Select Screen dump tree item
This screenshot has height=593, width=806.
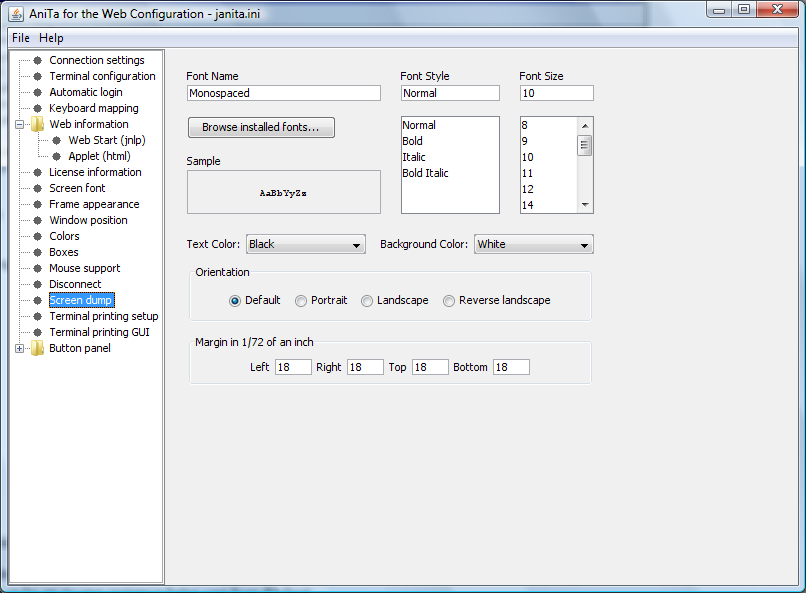point(81,300)
